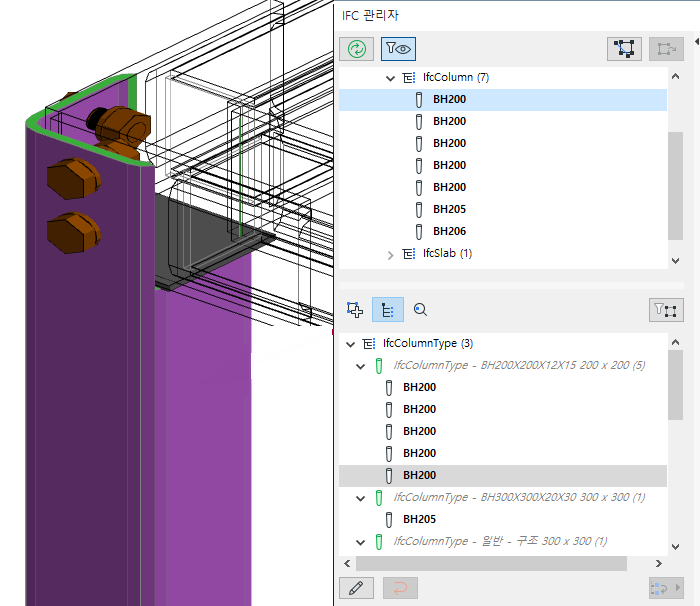Click green icon of 일반 - 구조 type
Image resolution: width=700 pixels, height=606 pixels.
click(379, 542)
